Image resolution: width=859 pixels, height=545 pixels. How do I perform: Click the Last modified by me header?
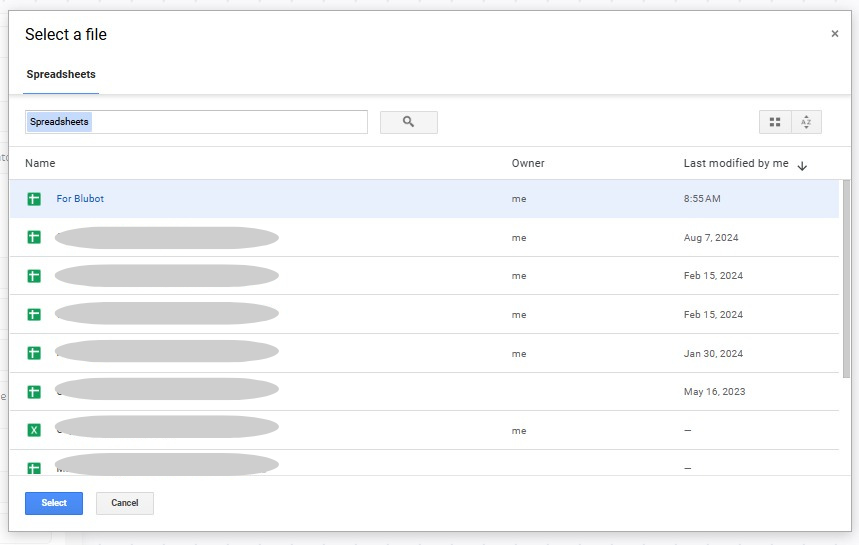pyautogui.click(x=735, y=163)
